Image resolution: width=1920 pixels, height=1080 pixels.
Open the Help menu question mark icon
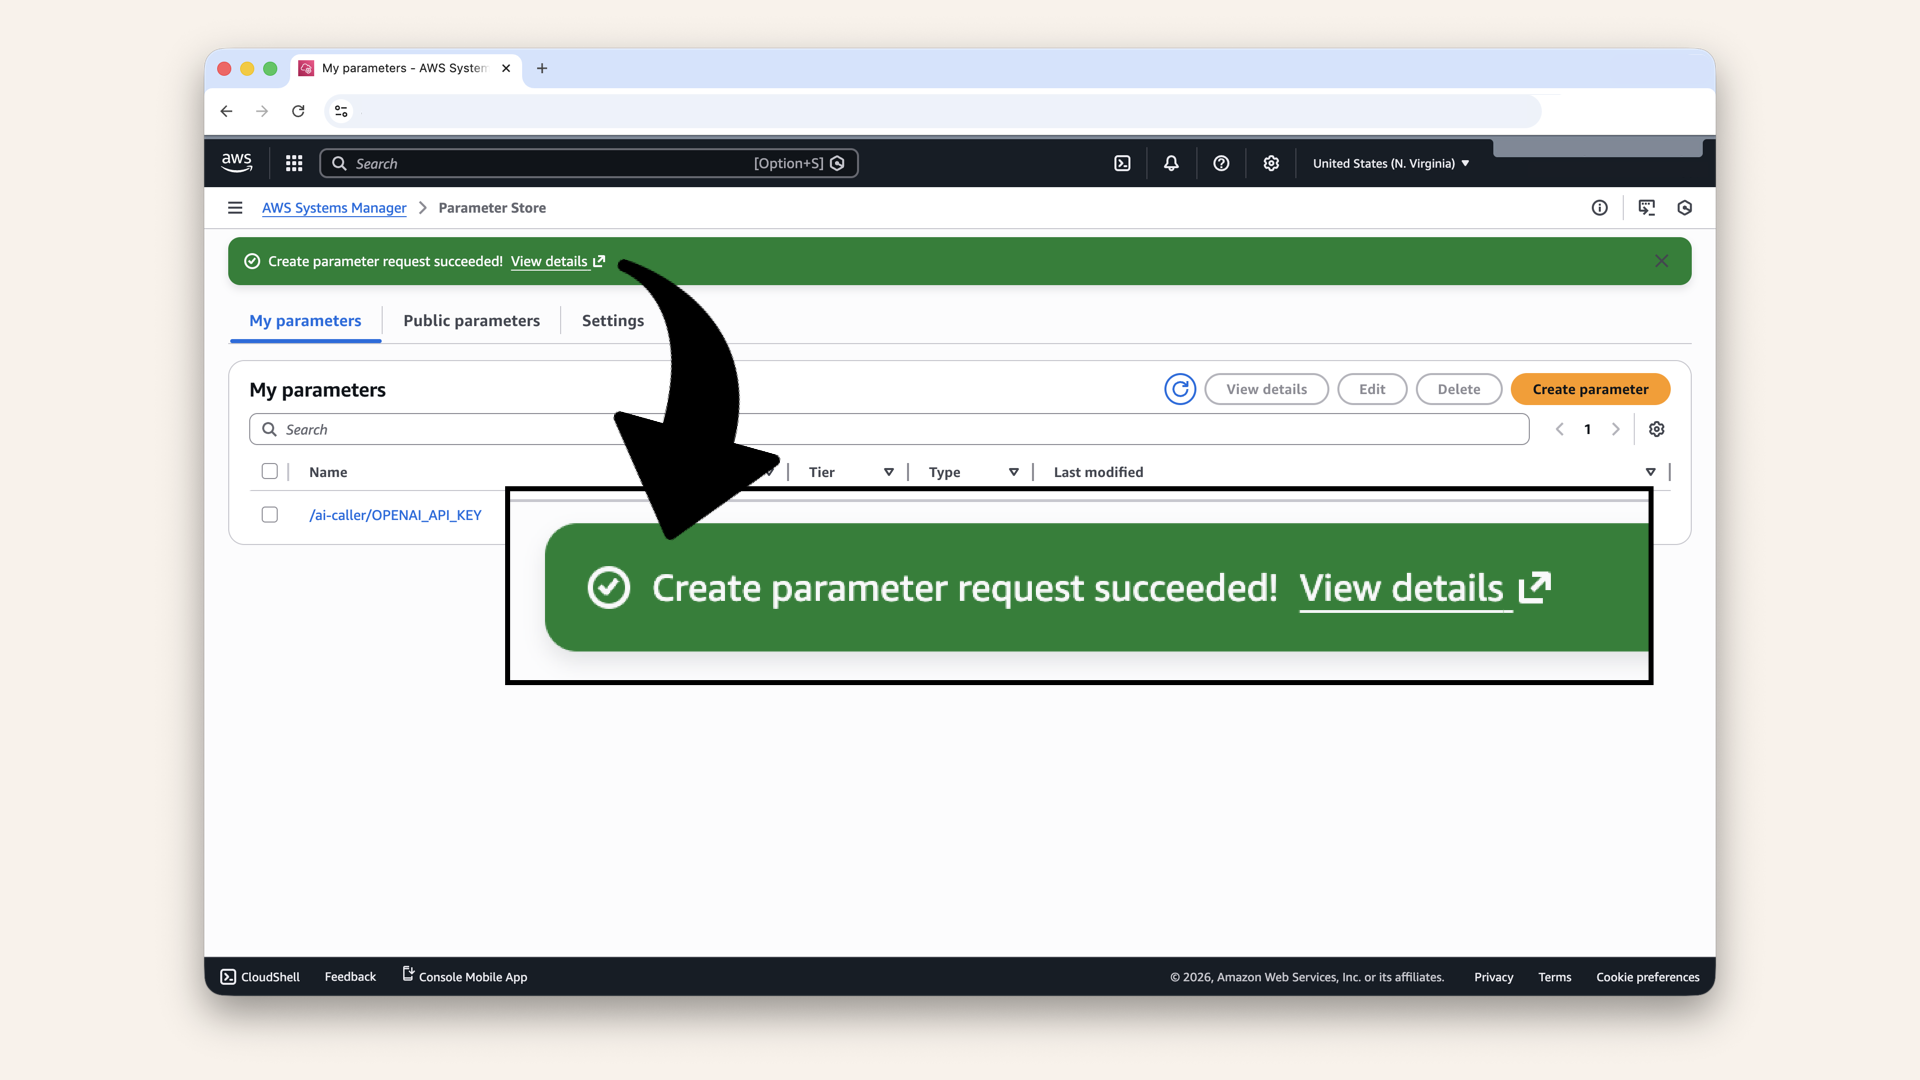tap(1221, 163)
